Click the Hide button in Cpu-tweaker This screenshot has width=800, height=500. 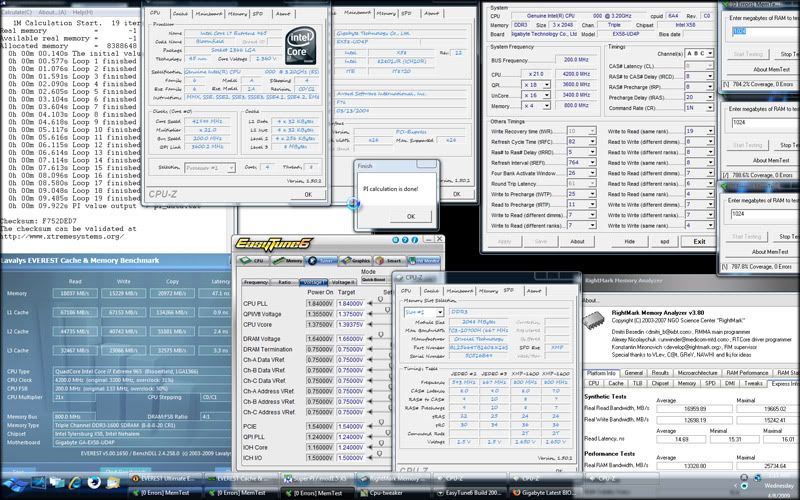pyautogui.click(x=630, y=241)
